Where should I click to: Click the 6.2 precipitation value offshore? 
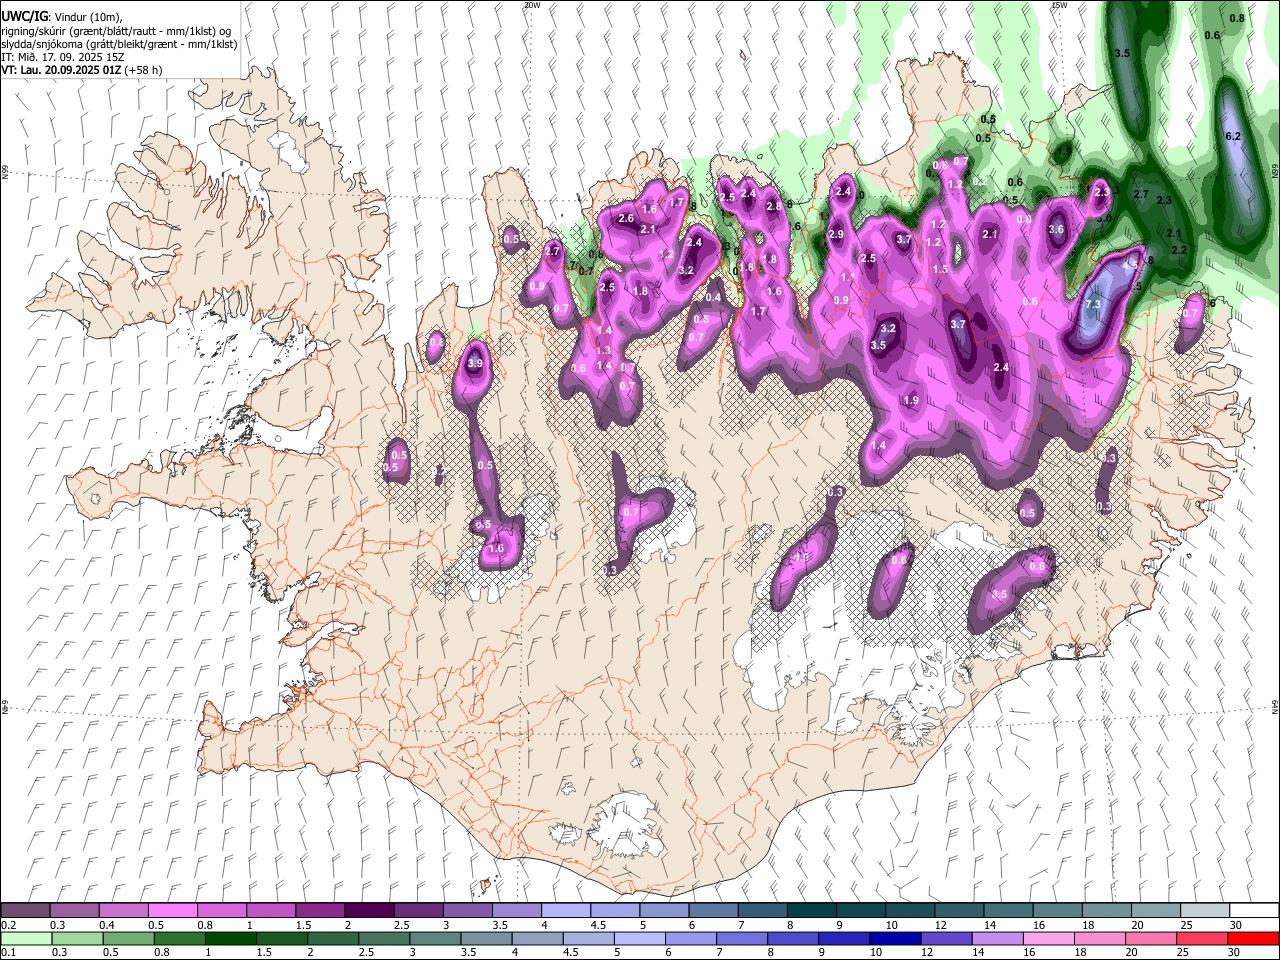(1233, 136)
